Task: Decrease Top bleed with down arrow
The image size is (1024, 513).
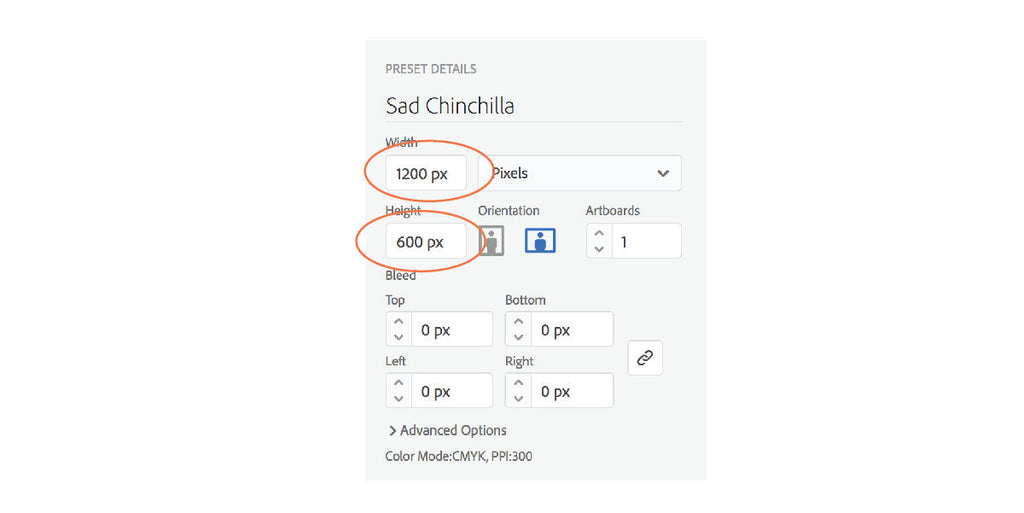Action: pos(398,337)
